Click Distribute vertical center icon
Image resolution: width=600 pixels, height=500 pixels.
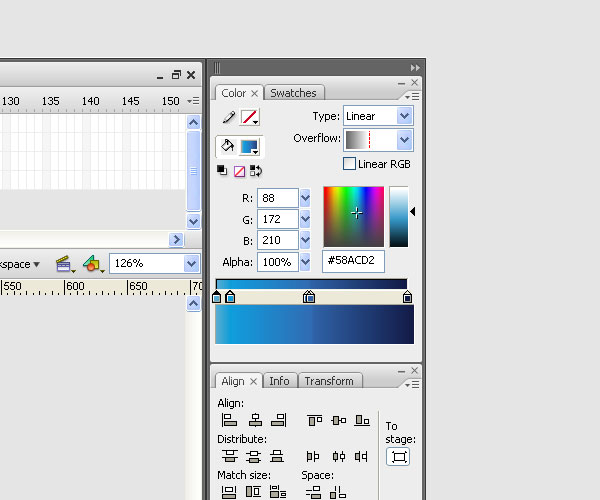coord(253,456)
